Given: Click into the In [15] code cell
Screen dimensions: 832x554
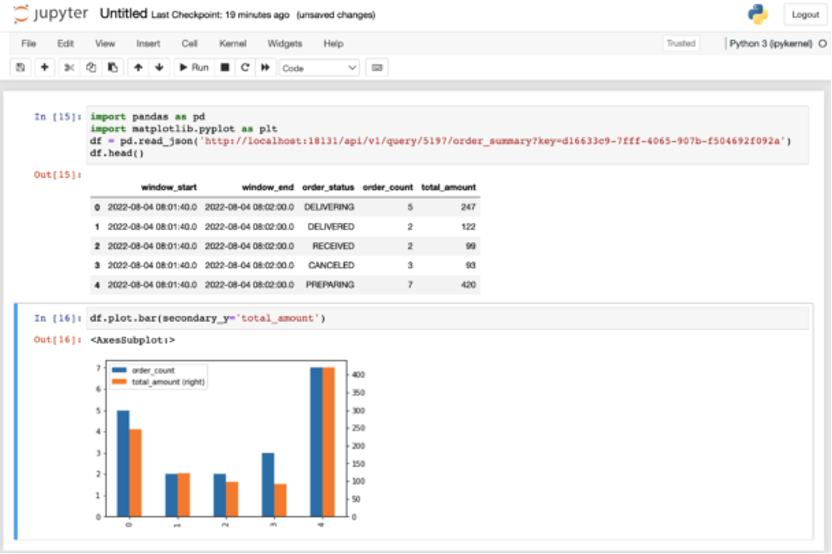Looking at the screenshot, I should click(x=448, y=135).
